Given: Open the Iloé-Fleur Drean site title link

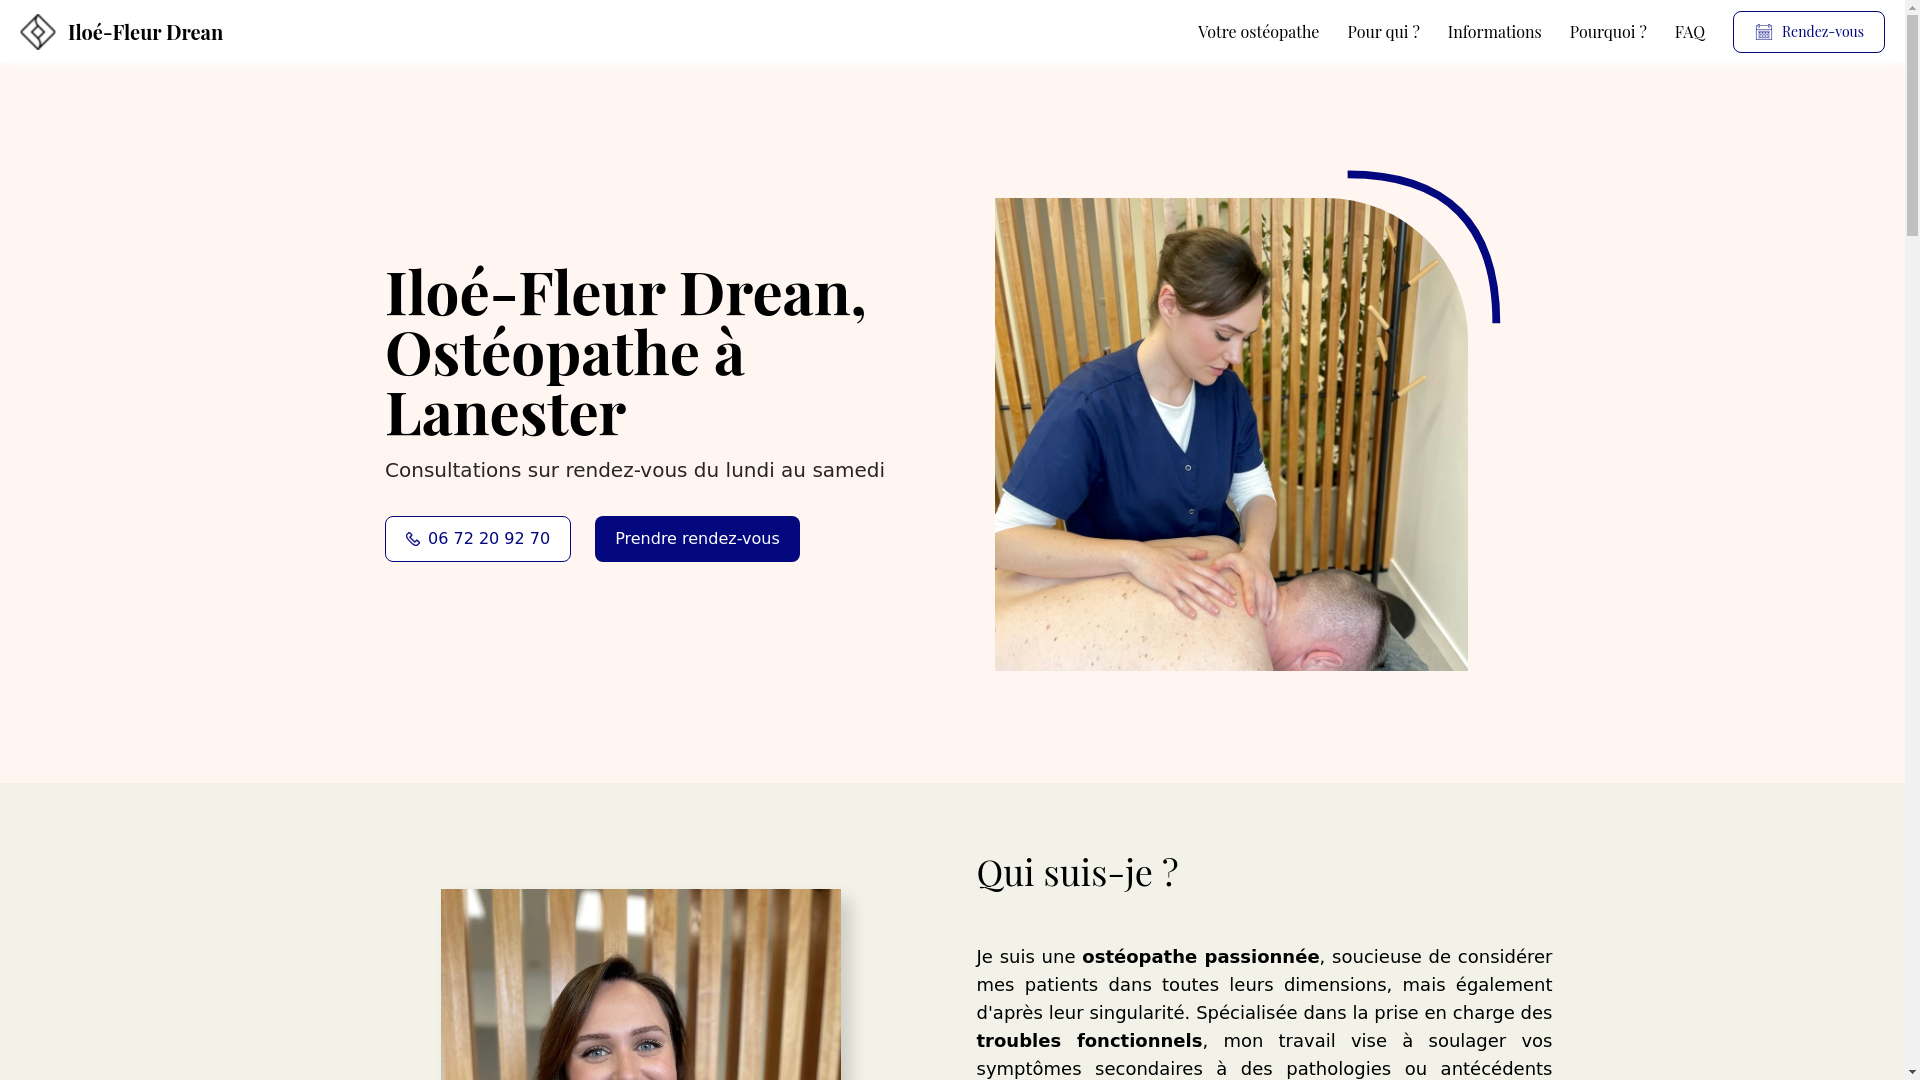Looking at the screenshot, I should (x=145, y=32).
